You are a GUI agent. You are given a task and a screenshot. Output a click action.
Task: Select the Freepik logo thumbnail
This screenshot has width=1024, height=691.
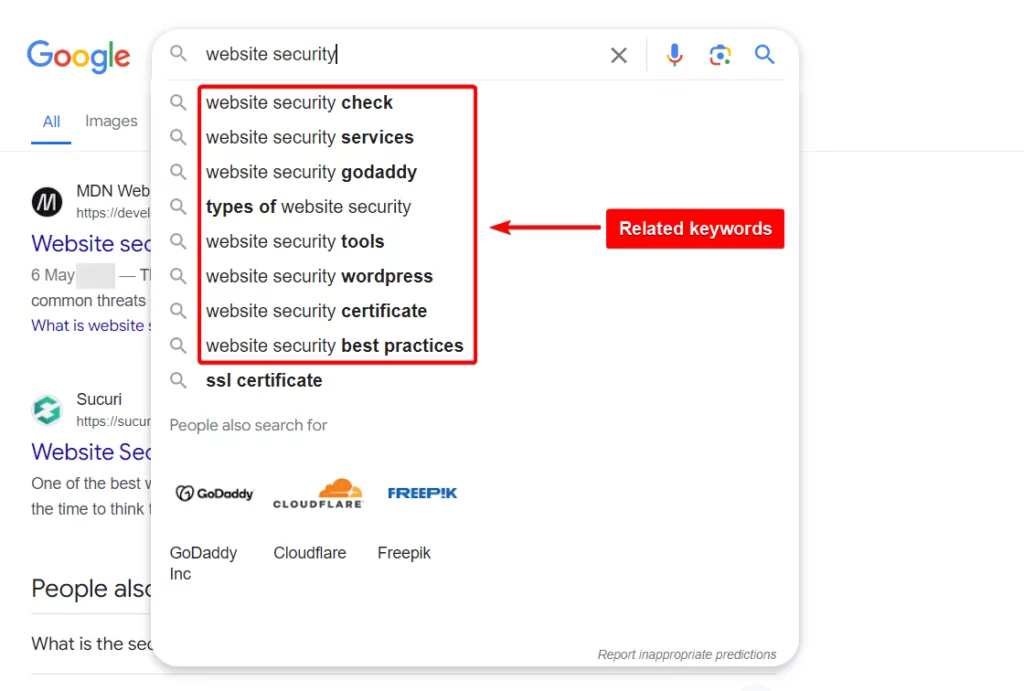tap(422, 493)
